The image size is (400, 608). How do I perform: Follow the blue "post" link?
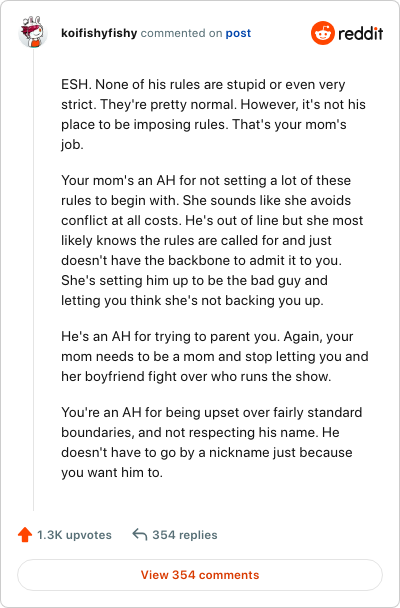point(238,33)
